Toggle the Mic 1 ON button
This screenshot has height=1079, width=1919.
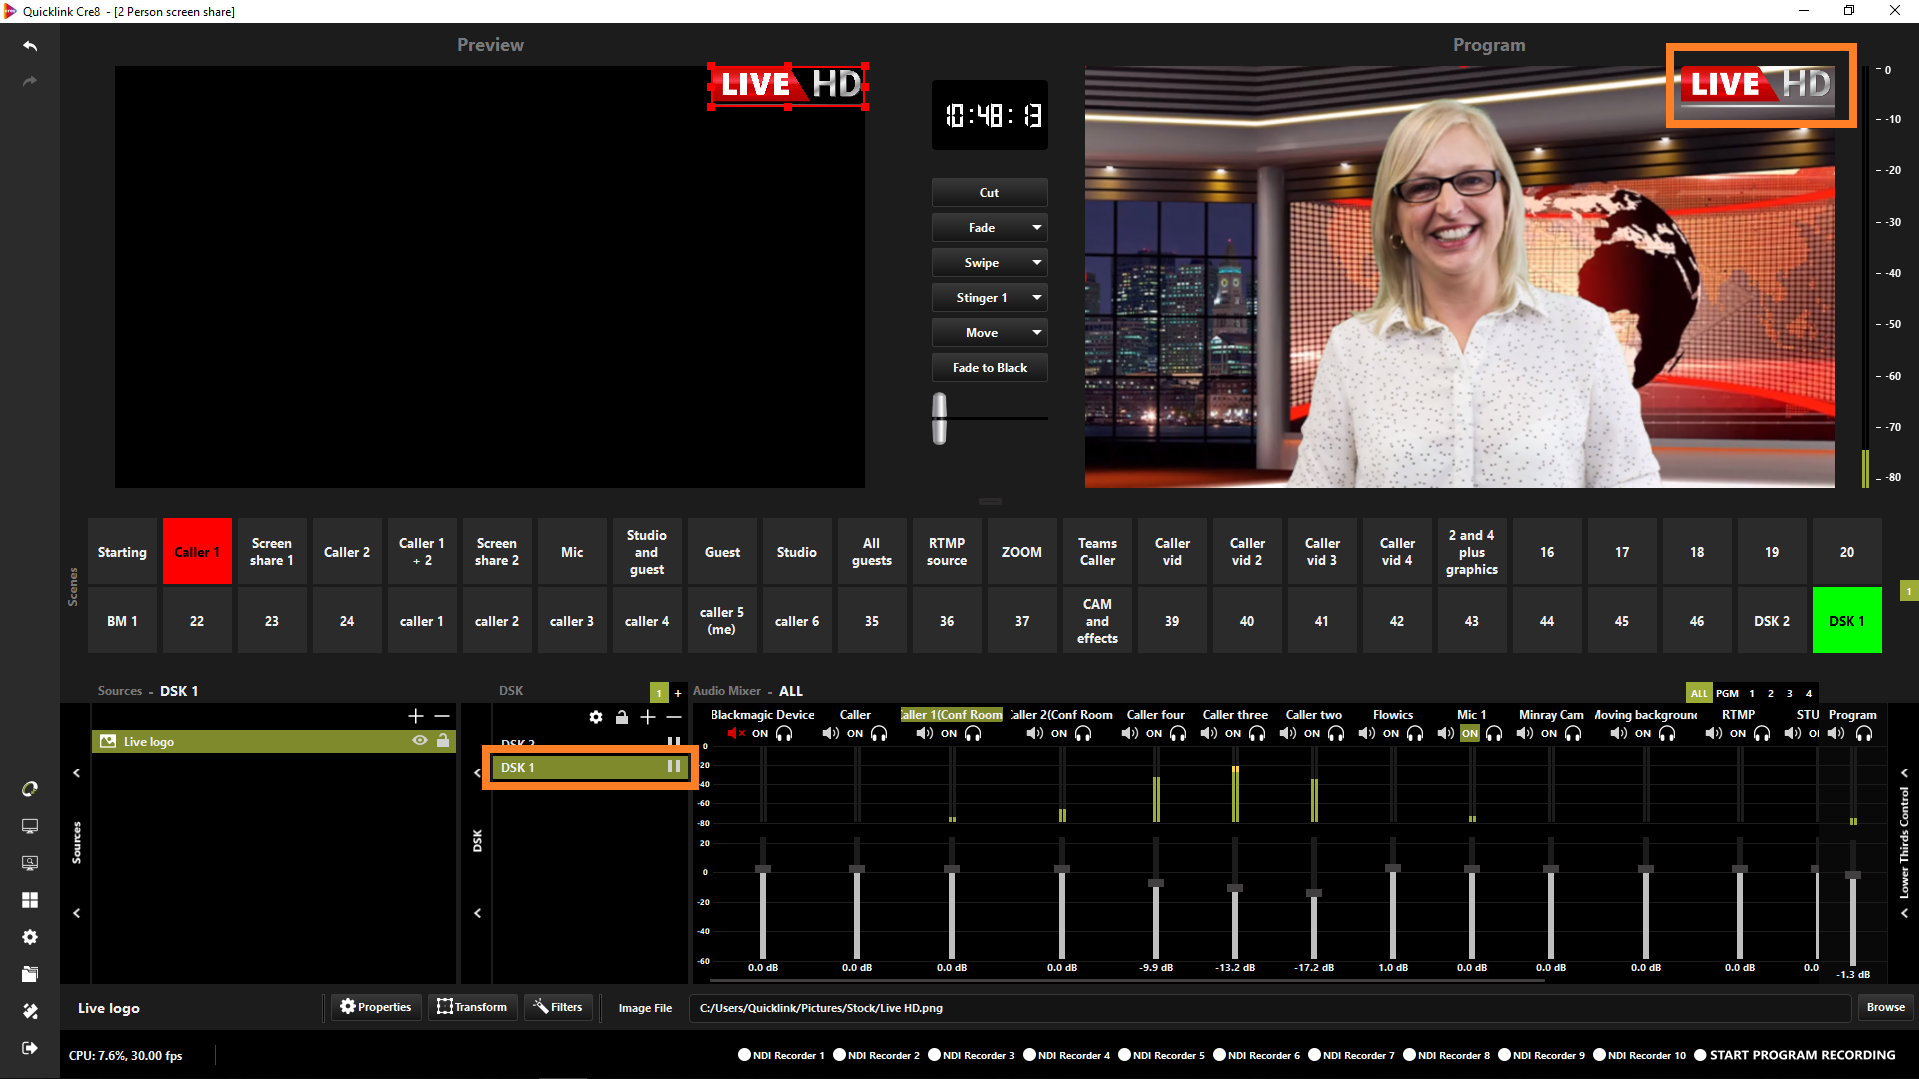(x=1469, y=734)
